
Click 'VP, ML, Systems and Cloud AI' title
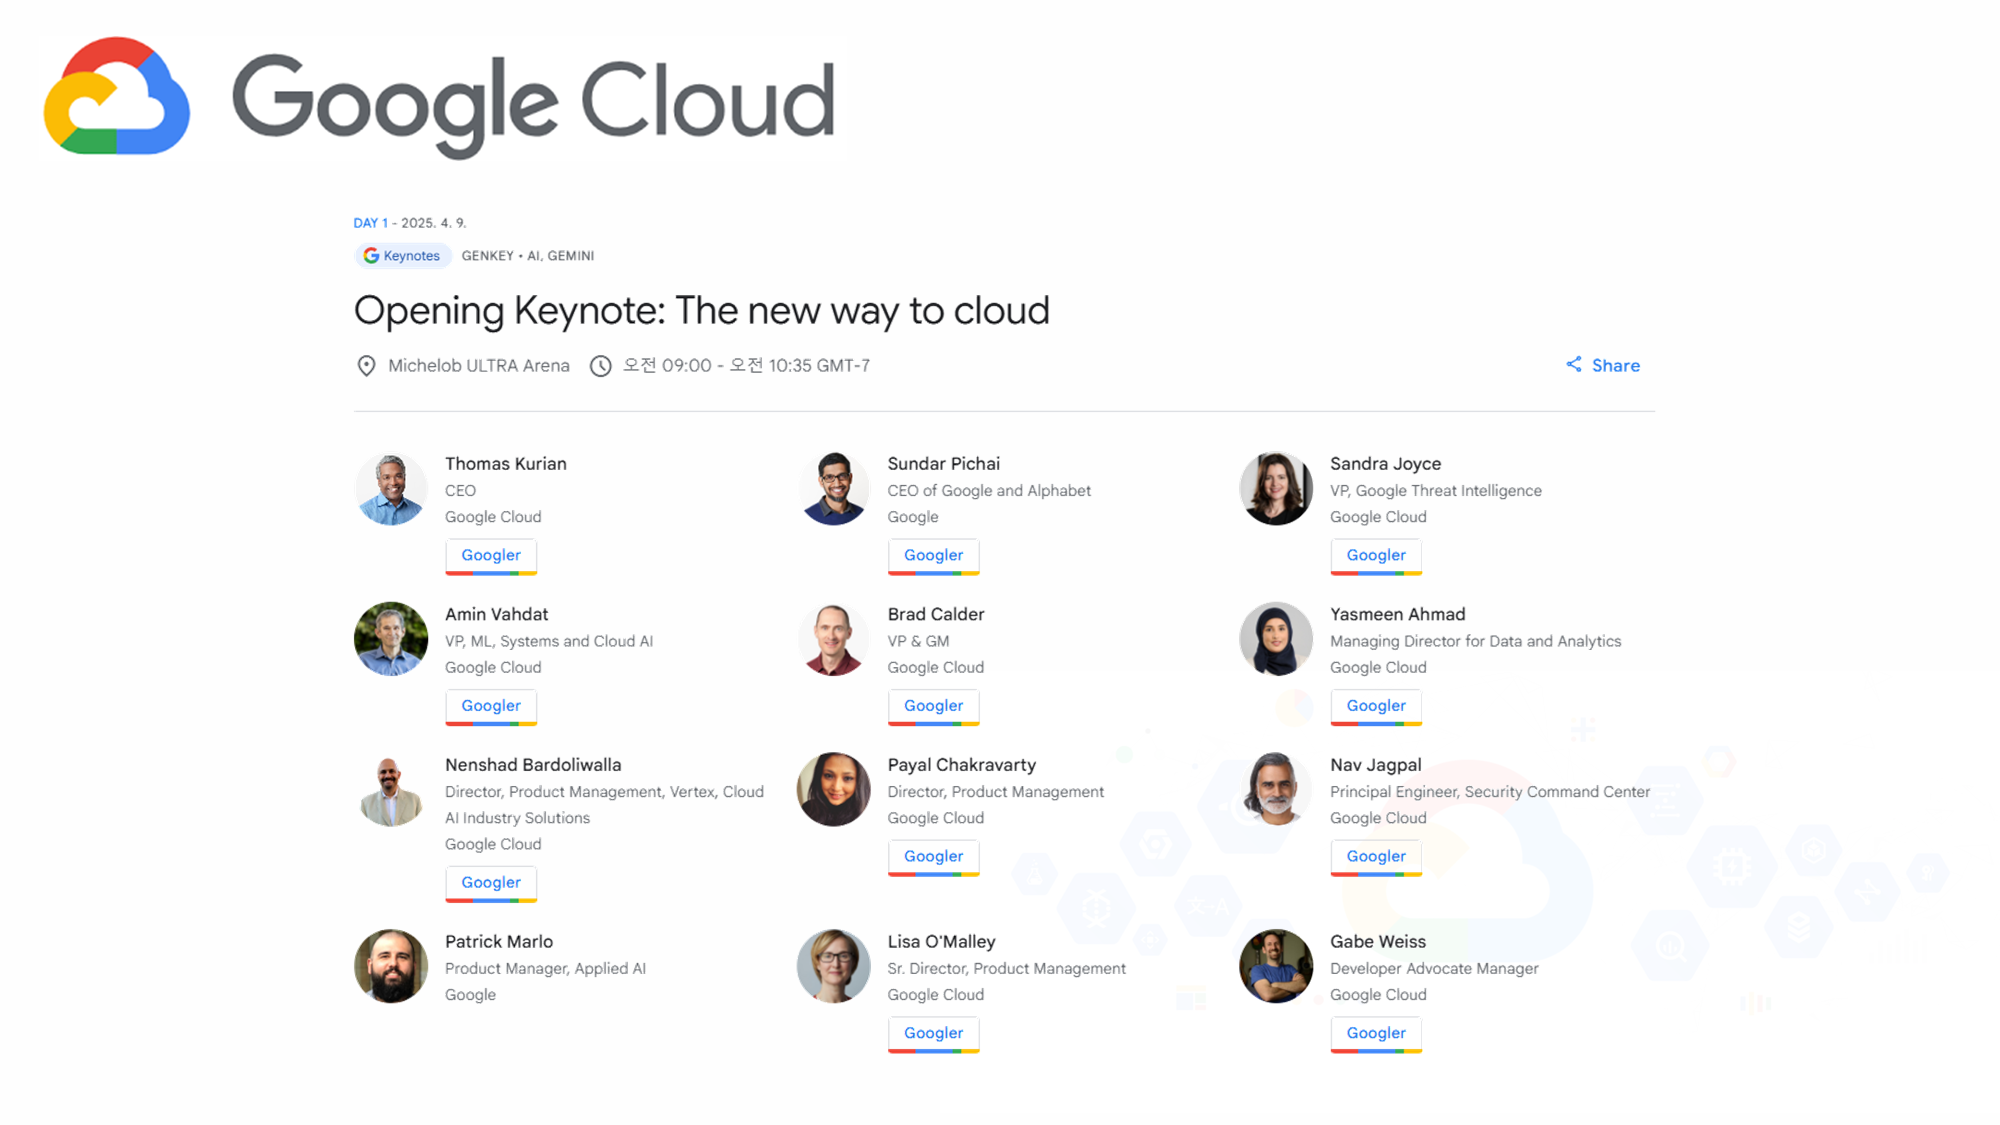[549, 642]
